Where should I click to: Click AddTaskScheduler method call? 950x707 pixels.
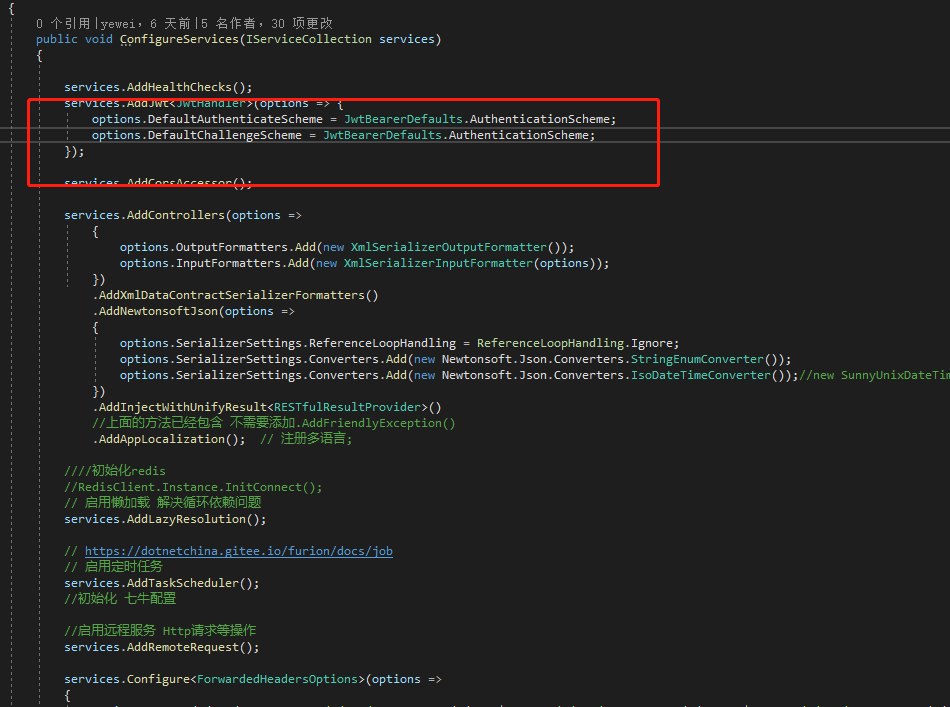point(183,583)
